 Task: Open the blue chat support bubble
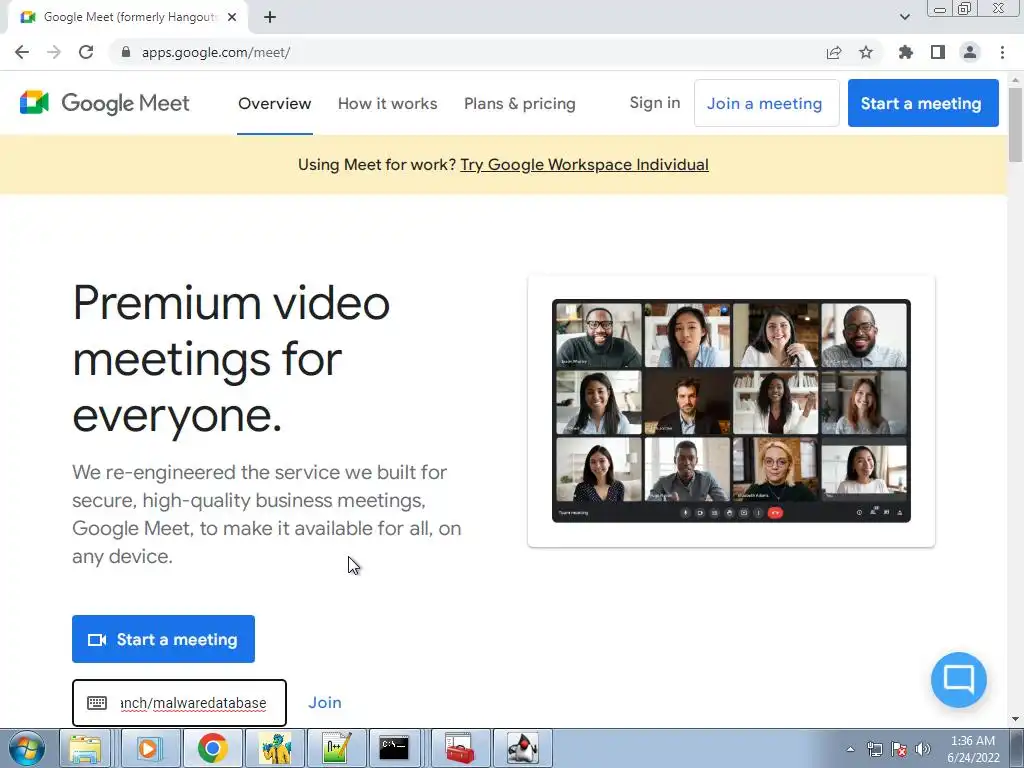(959, 679)
